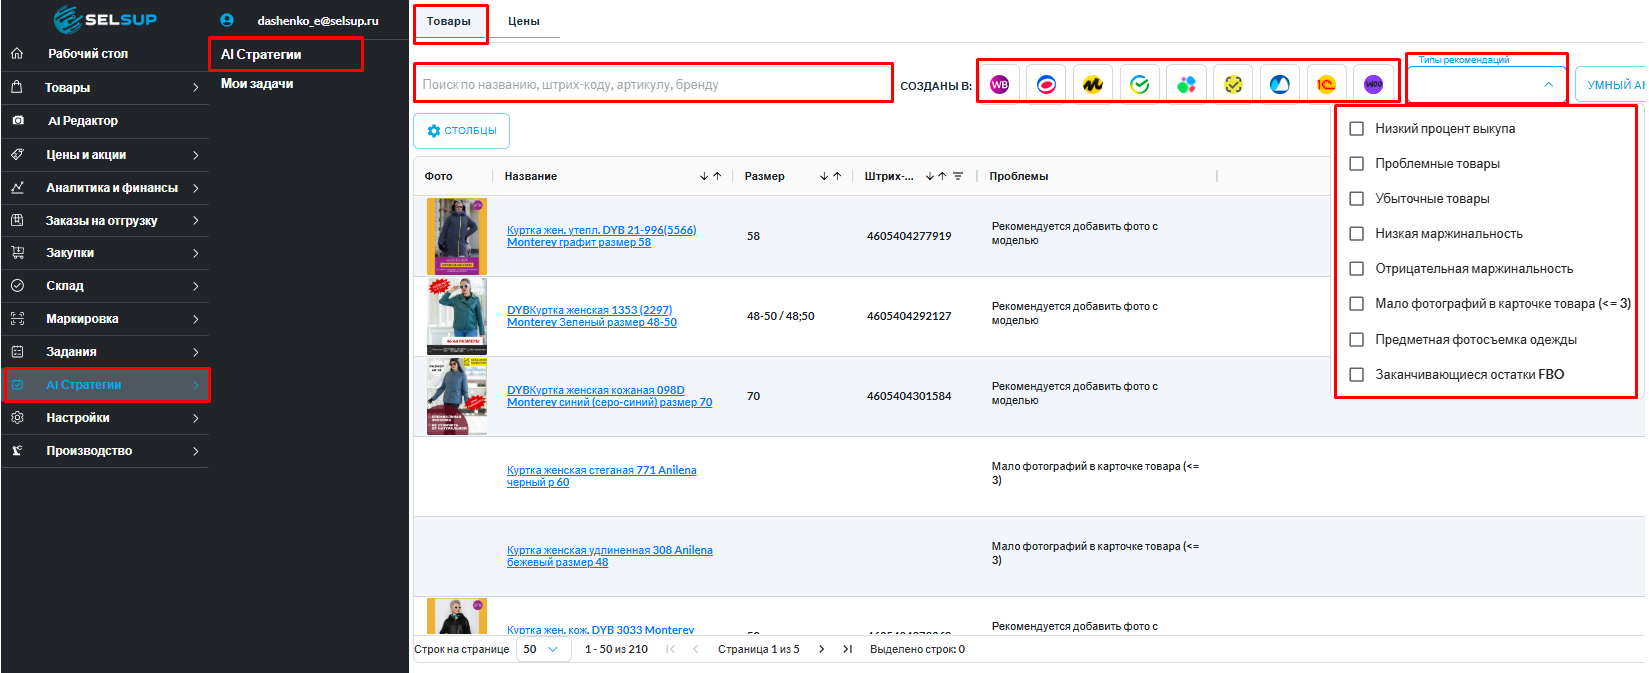Click the 1C marketplace filter icon
This screenshot has width=1649, height=673.
click(x=1326, y=85)
